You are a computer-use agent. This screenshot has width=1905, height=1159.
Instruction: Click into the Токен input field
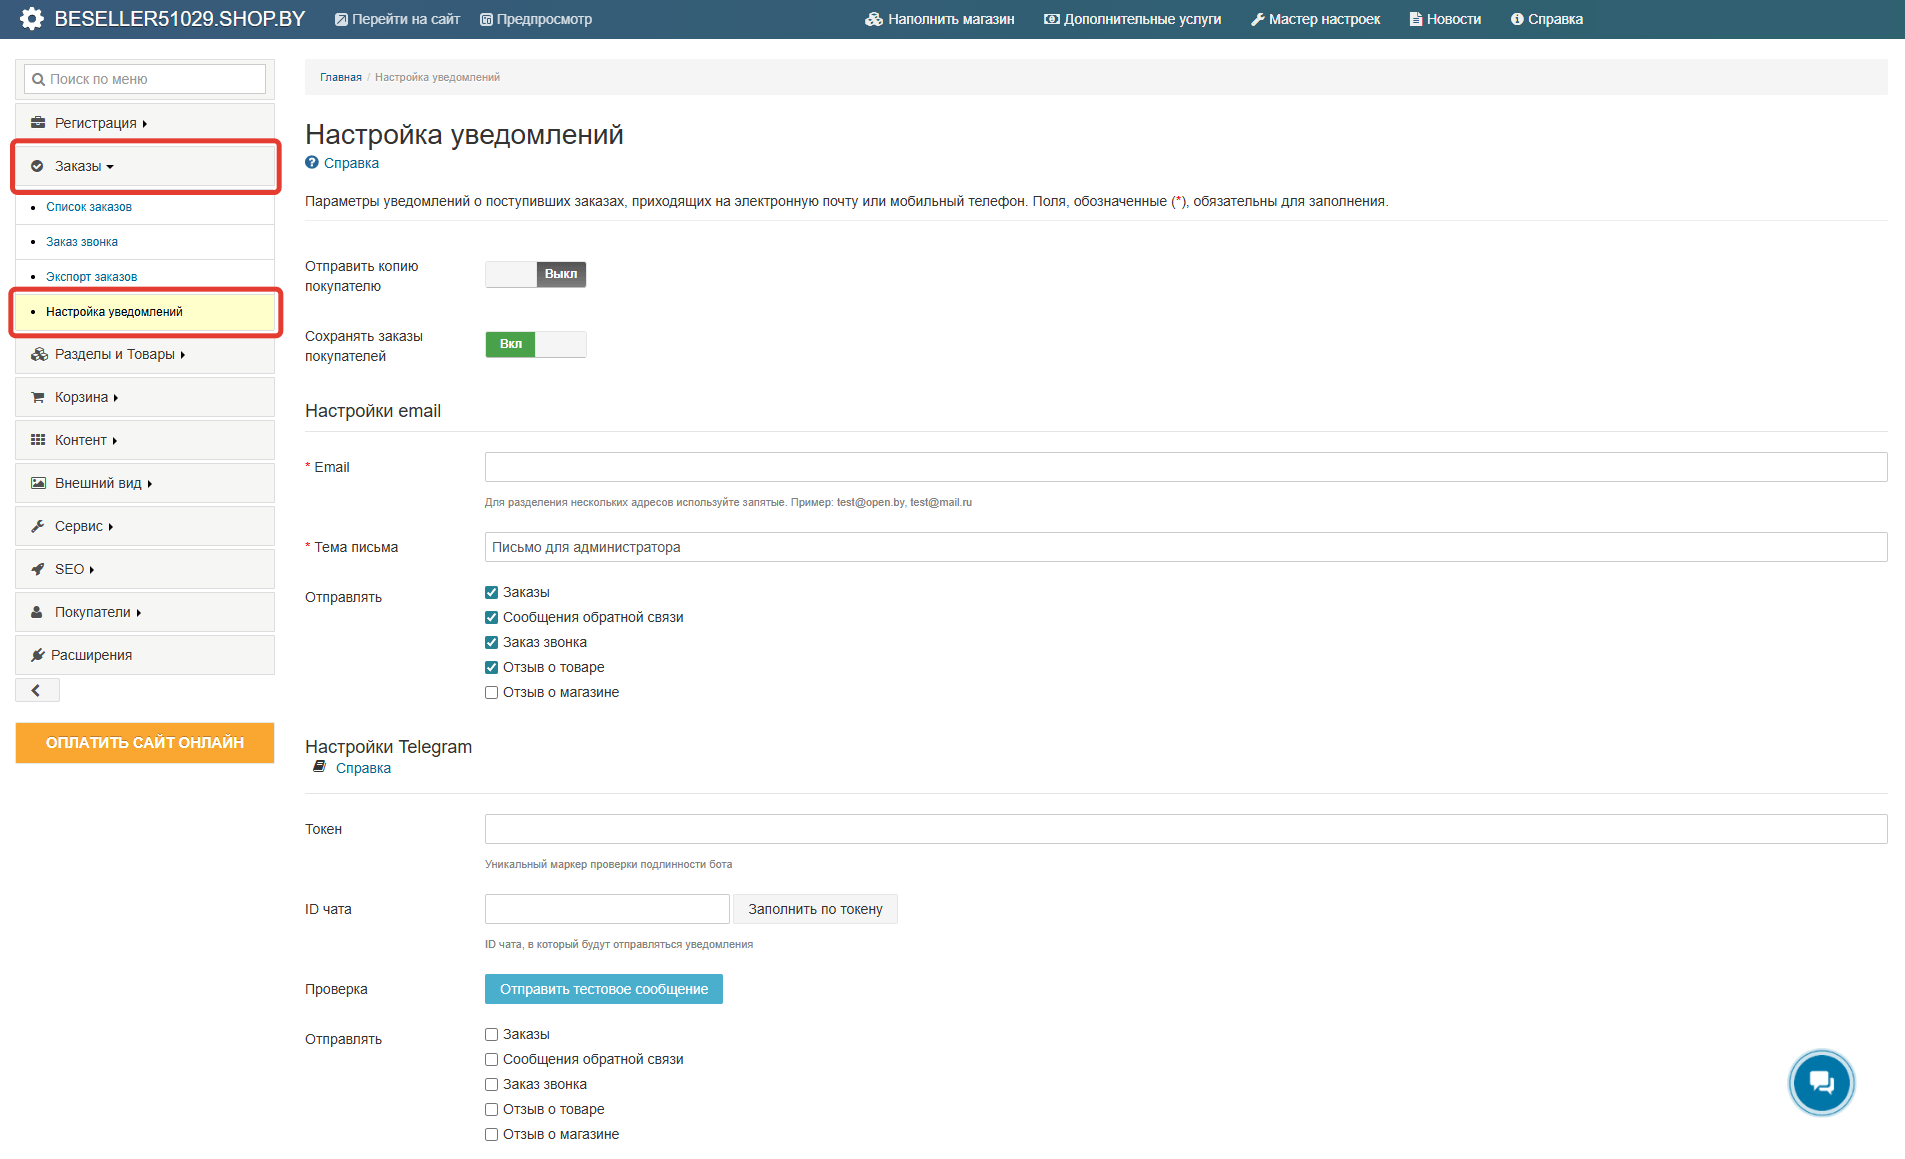click(x=1185, y=829)
